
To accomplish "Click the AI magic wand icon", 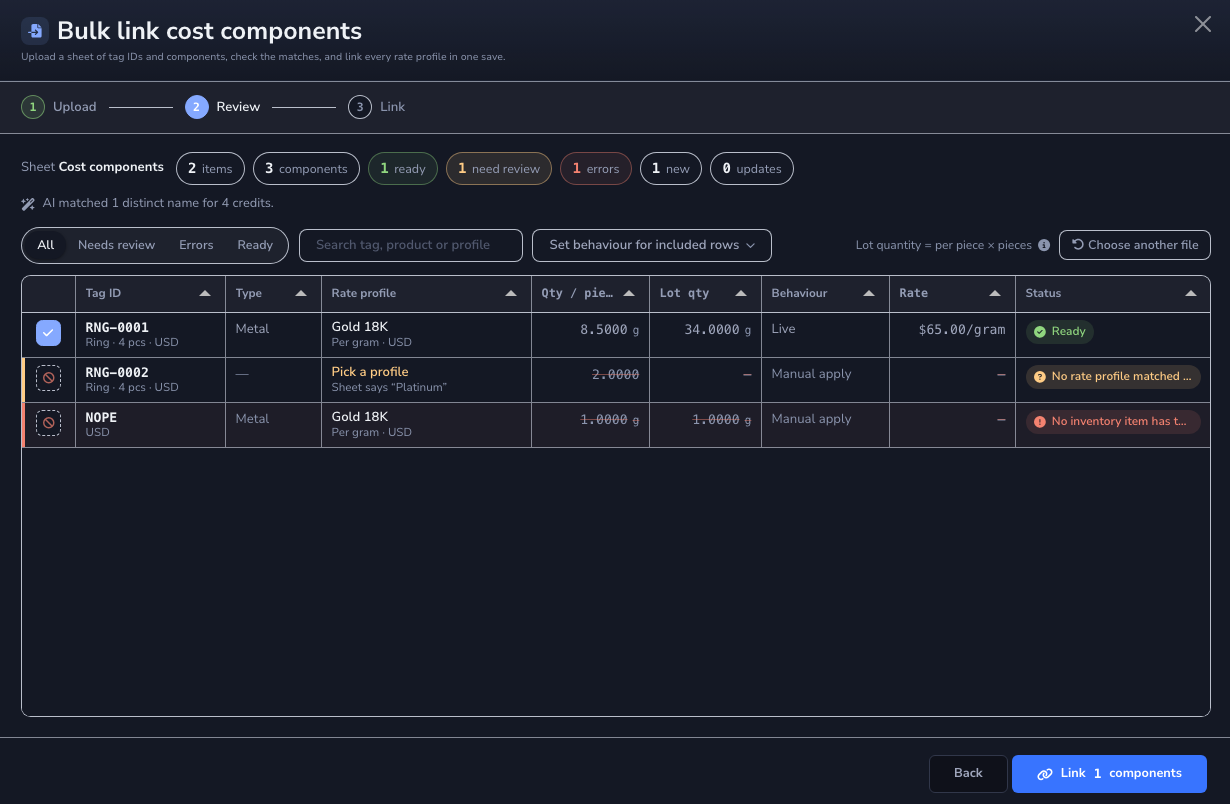I will (x=28, y=203).
